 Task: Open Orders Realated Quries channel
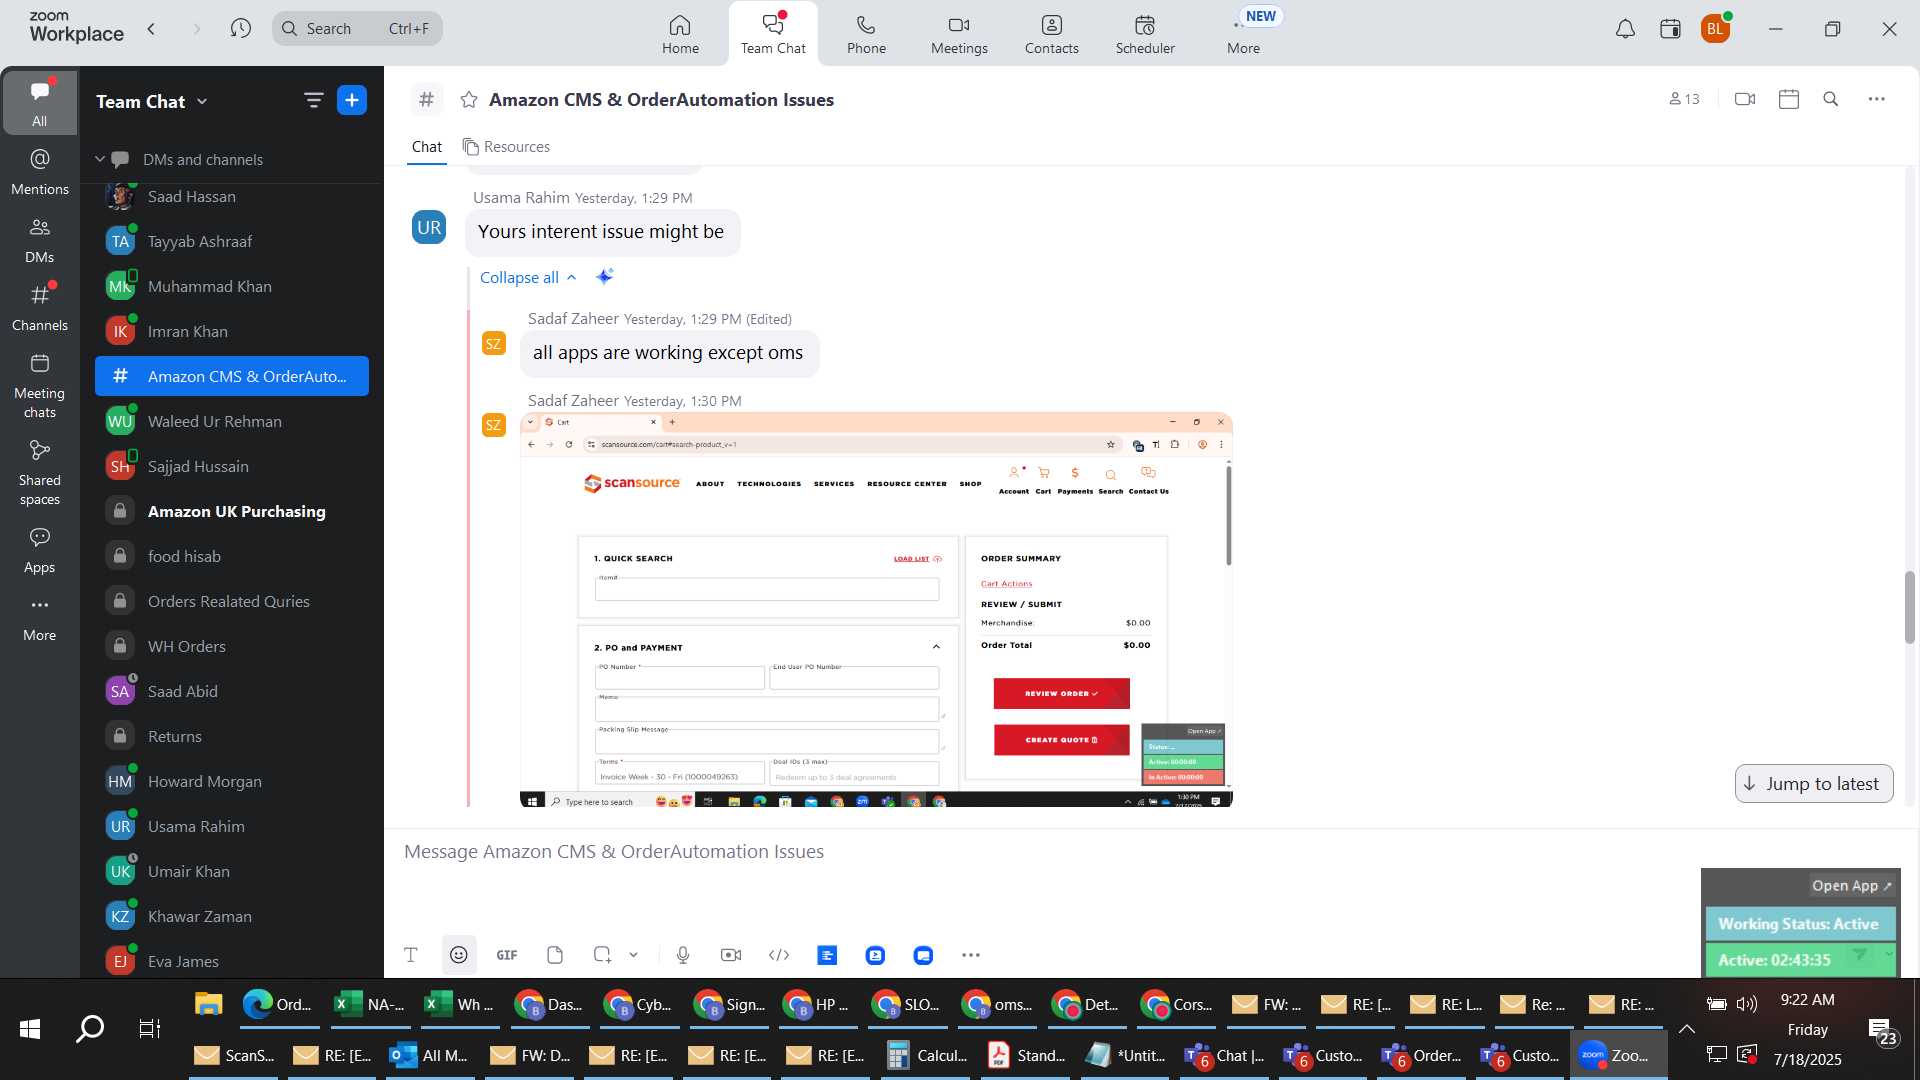(232, 601)
